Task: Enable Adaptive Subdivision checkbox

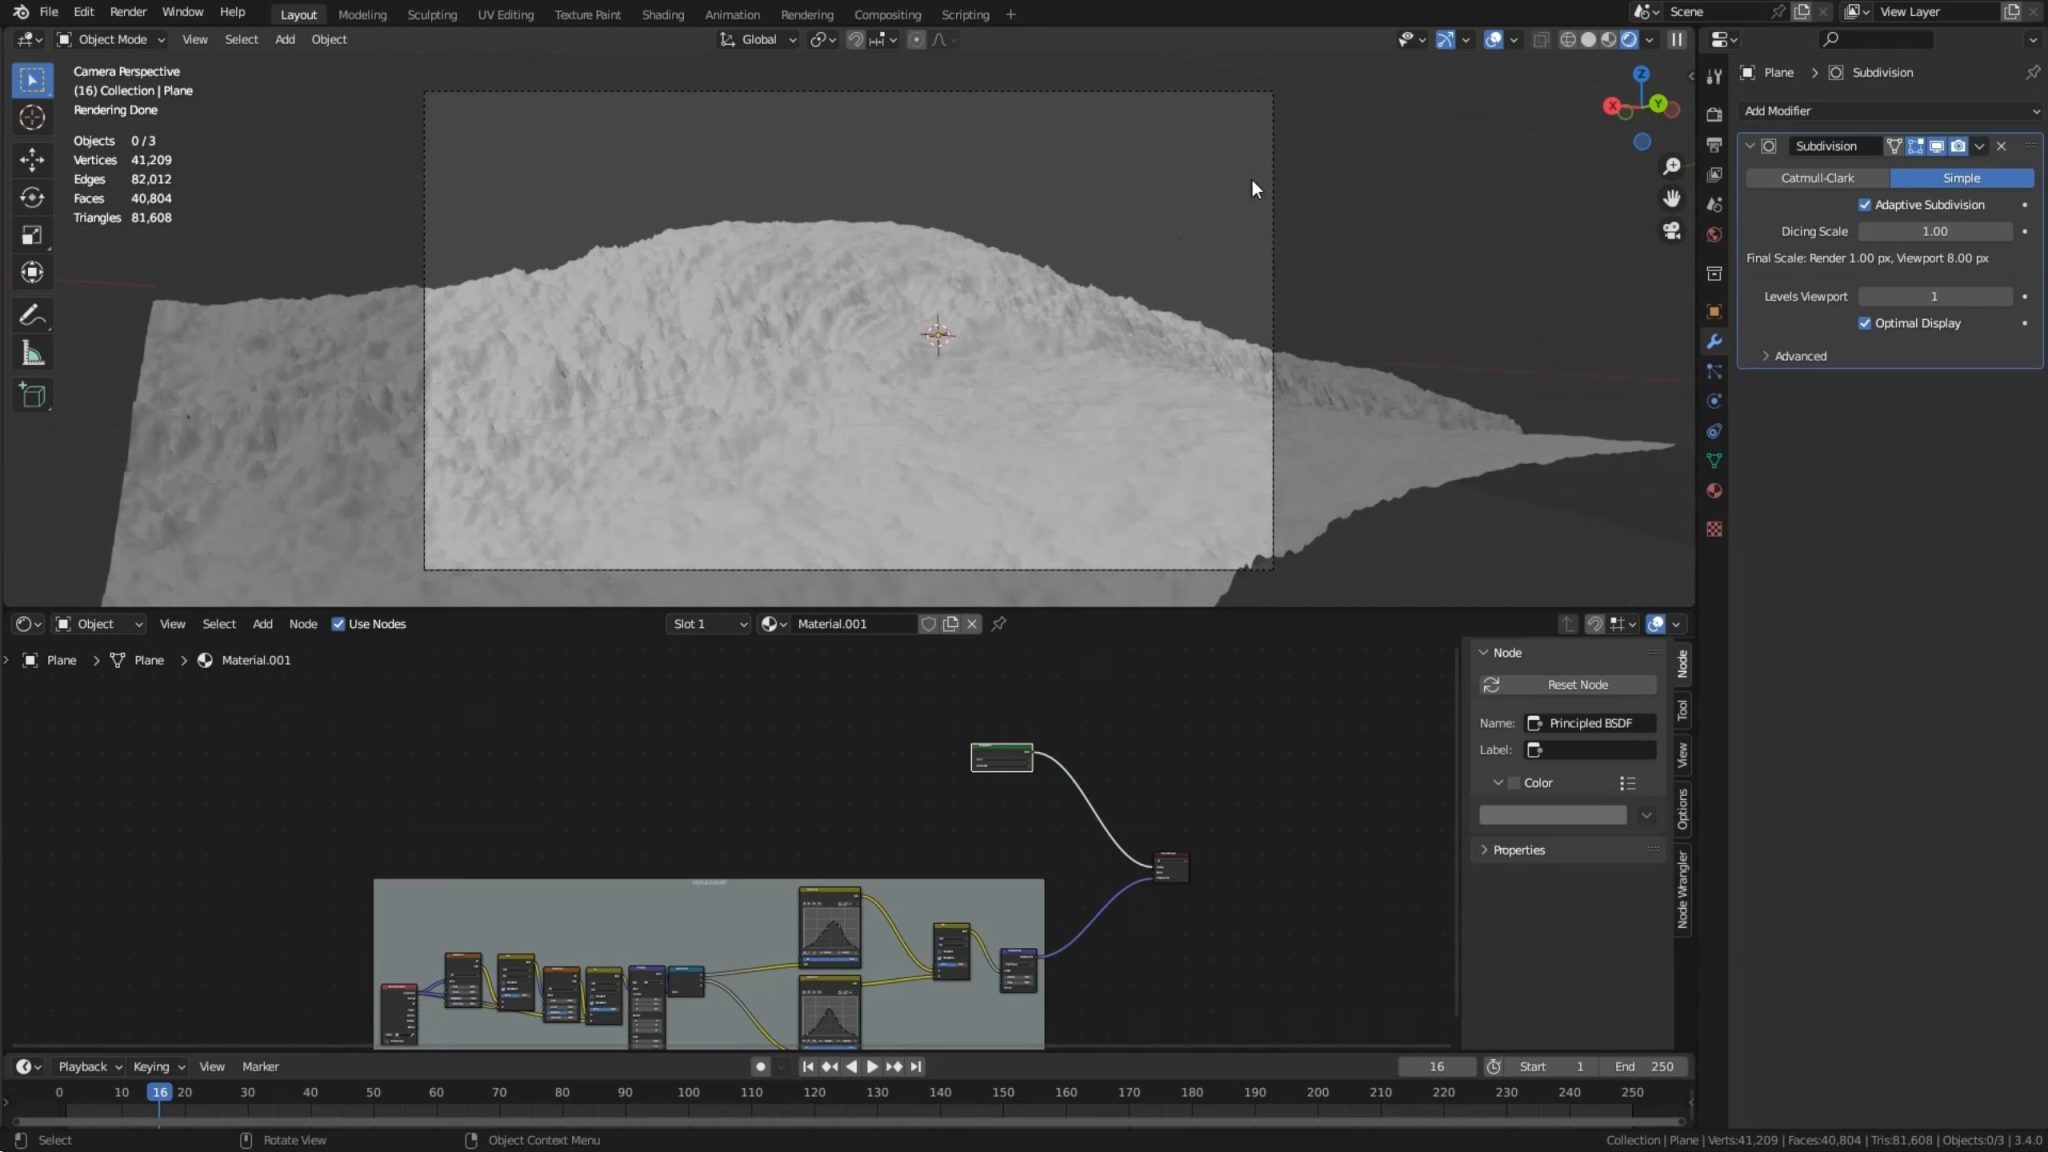Action: [1866, 204]
